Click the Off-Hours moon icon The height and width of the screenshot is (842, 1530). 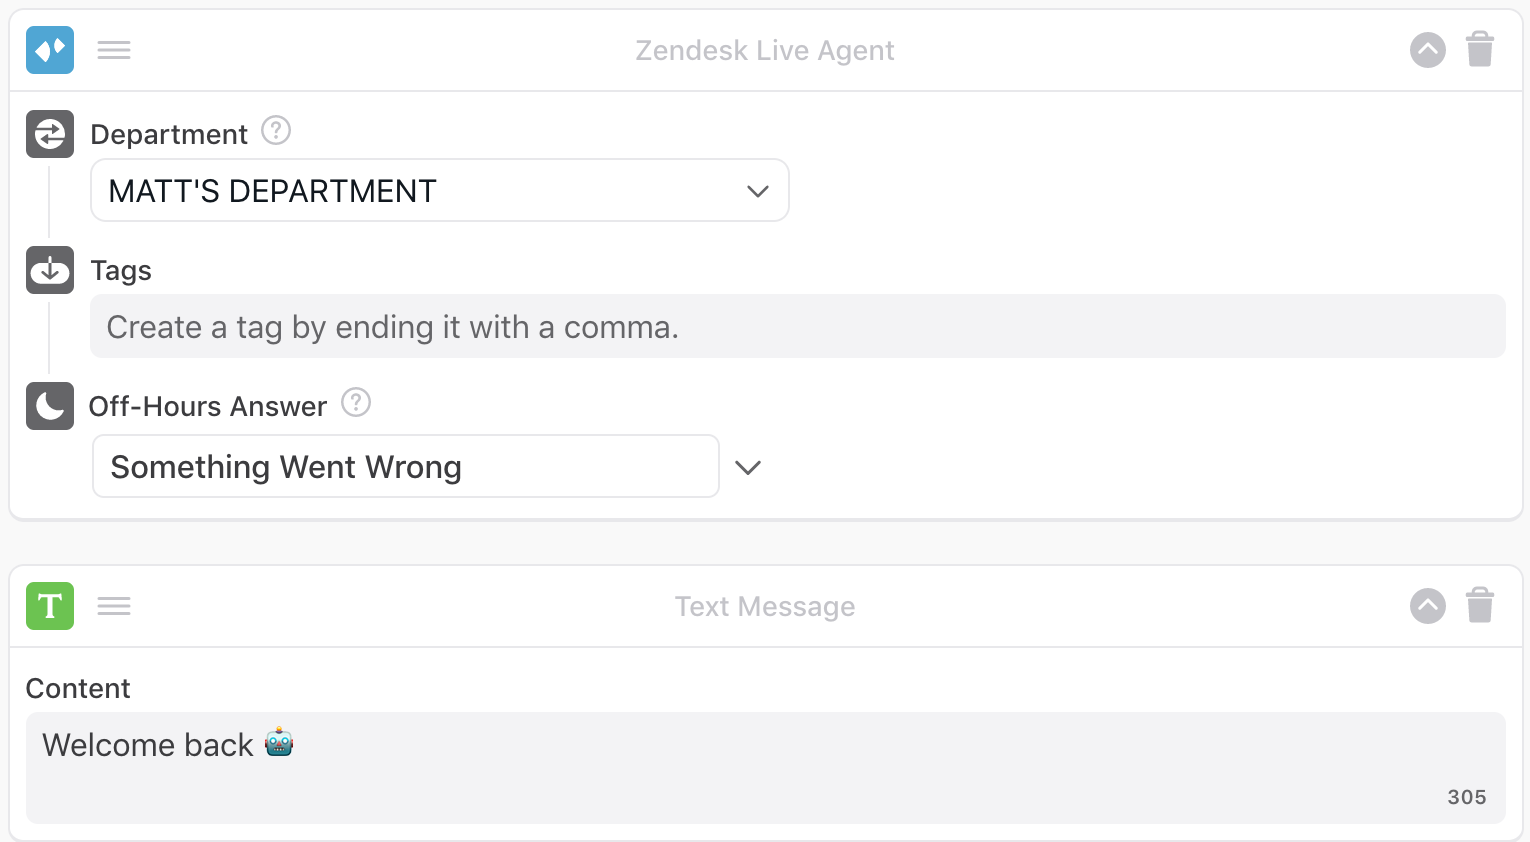tap(50, 406)
